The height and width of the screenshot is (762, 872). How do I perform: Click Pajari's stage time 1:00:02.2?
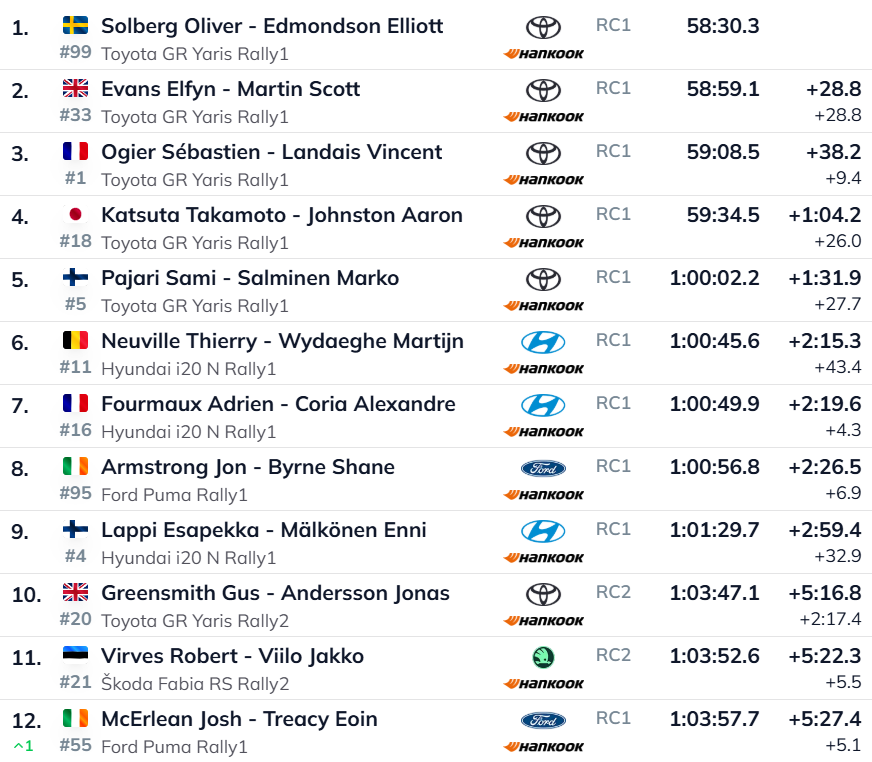[x=714, y=278]
